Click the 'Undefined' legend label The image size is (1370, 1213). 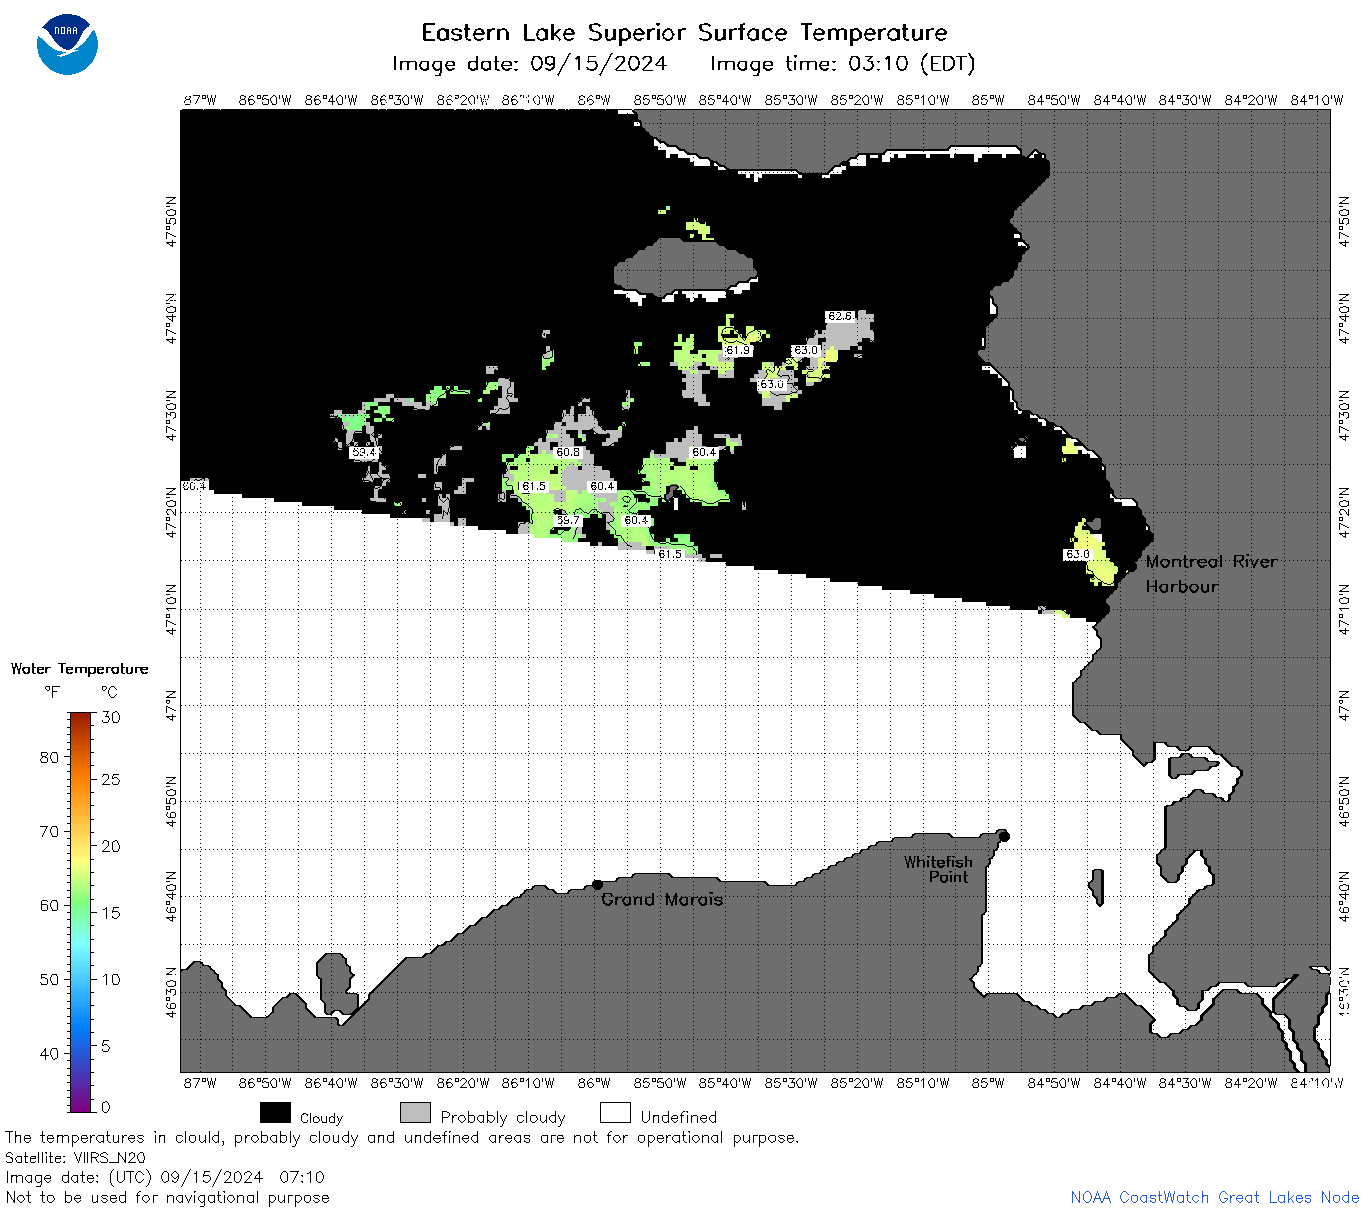pos(679,1117)
